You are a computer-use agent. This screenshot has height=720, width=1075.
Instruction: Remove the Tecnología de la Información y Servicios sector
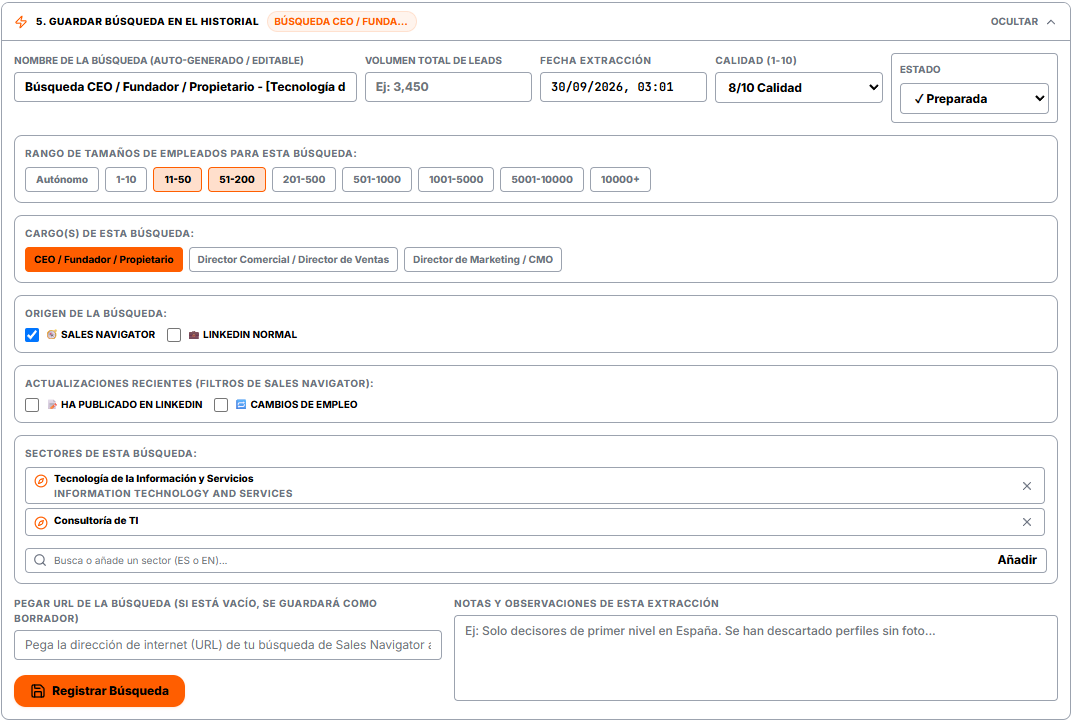(x=1026, y=486)
